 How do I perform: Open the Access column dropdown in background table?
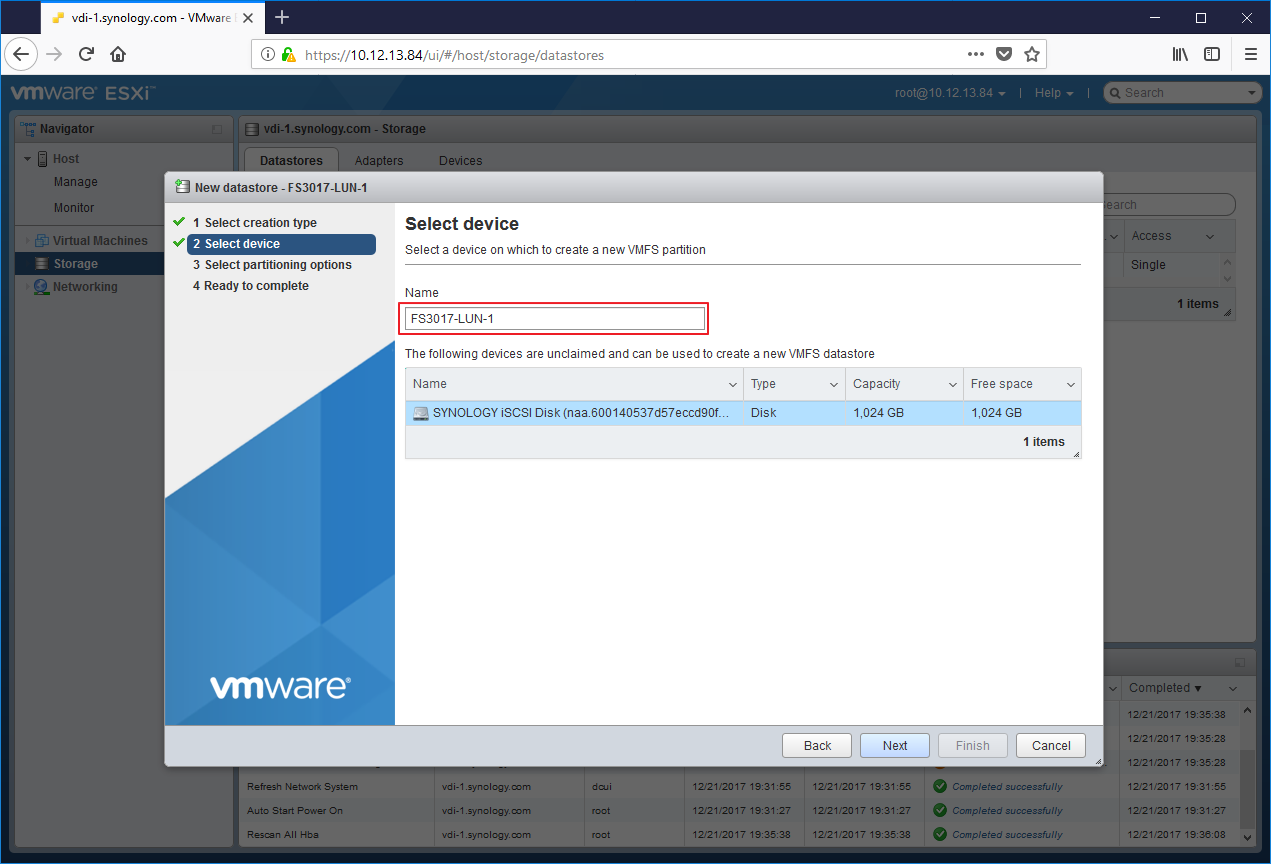click(x=1210, y=237)
